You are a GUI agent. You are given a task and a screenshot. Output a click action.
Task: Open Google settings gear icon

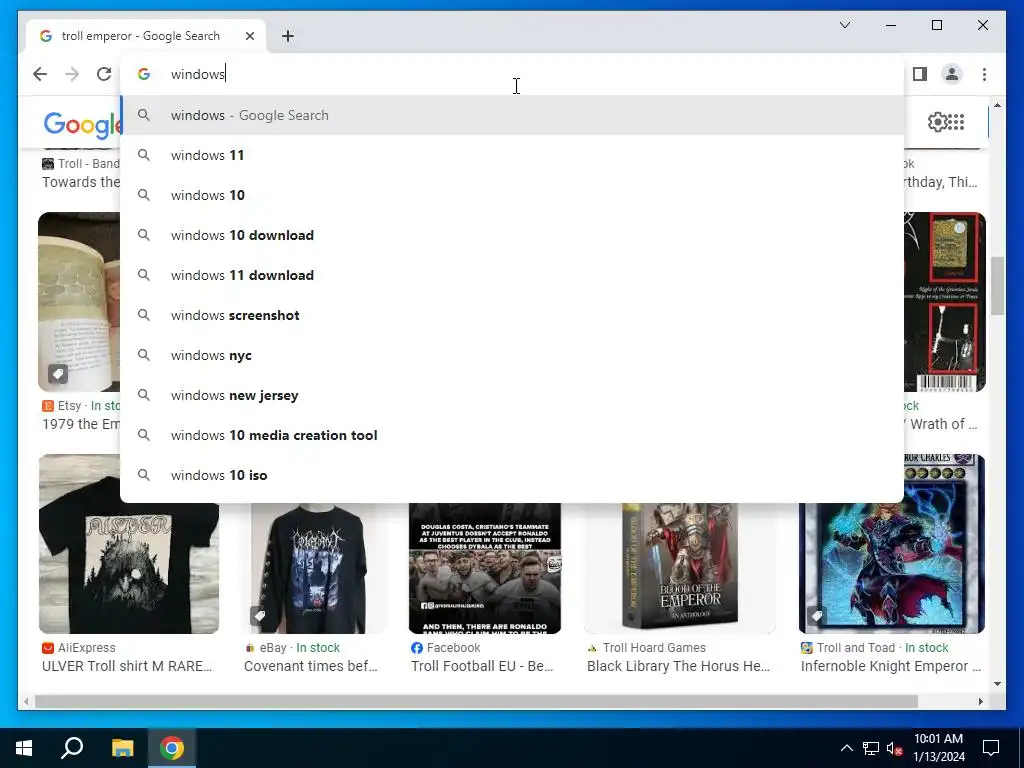click(x=937, y=122)
